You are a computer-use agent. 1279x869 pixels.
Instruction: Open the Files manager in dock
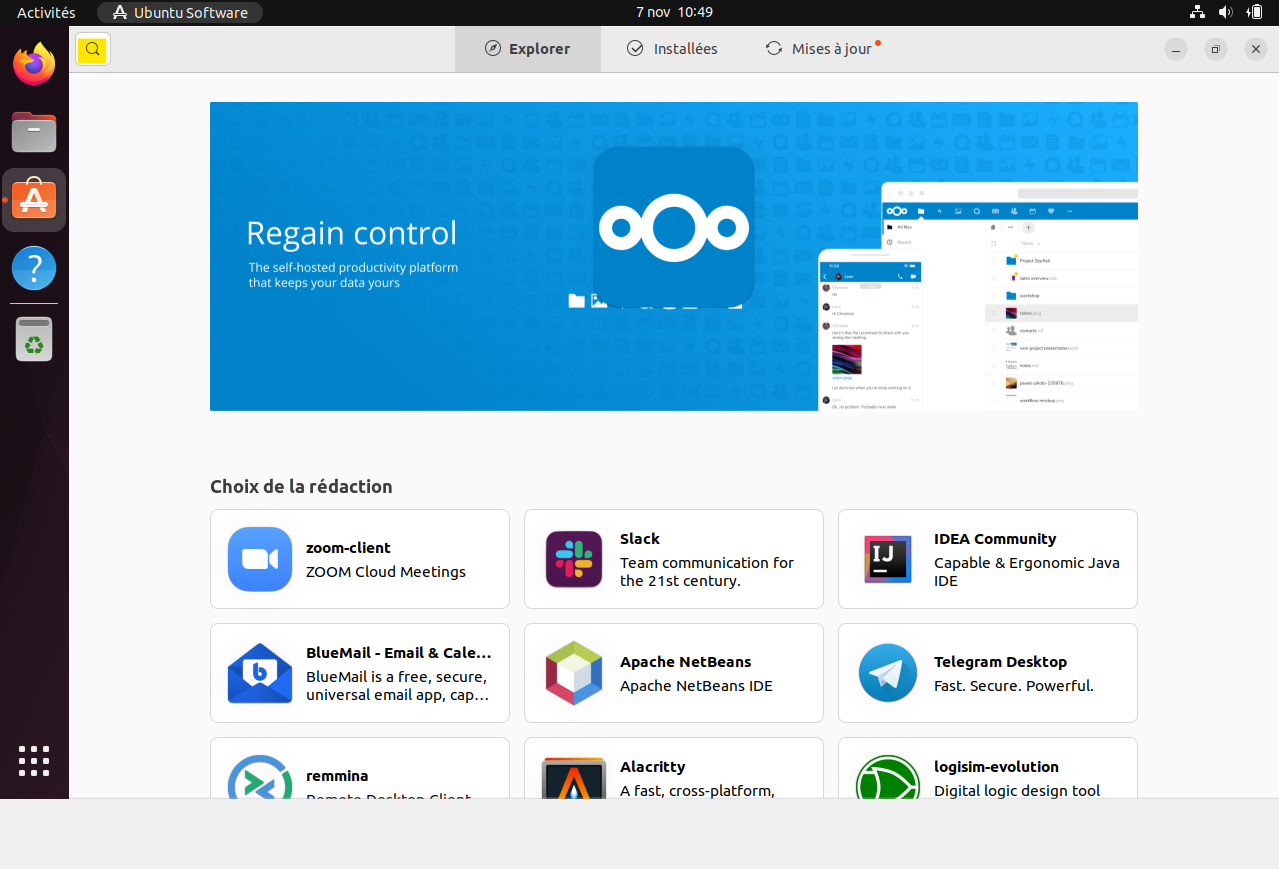point(34,132)
